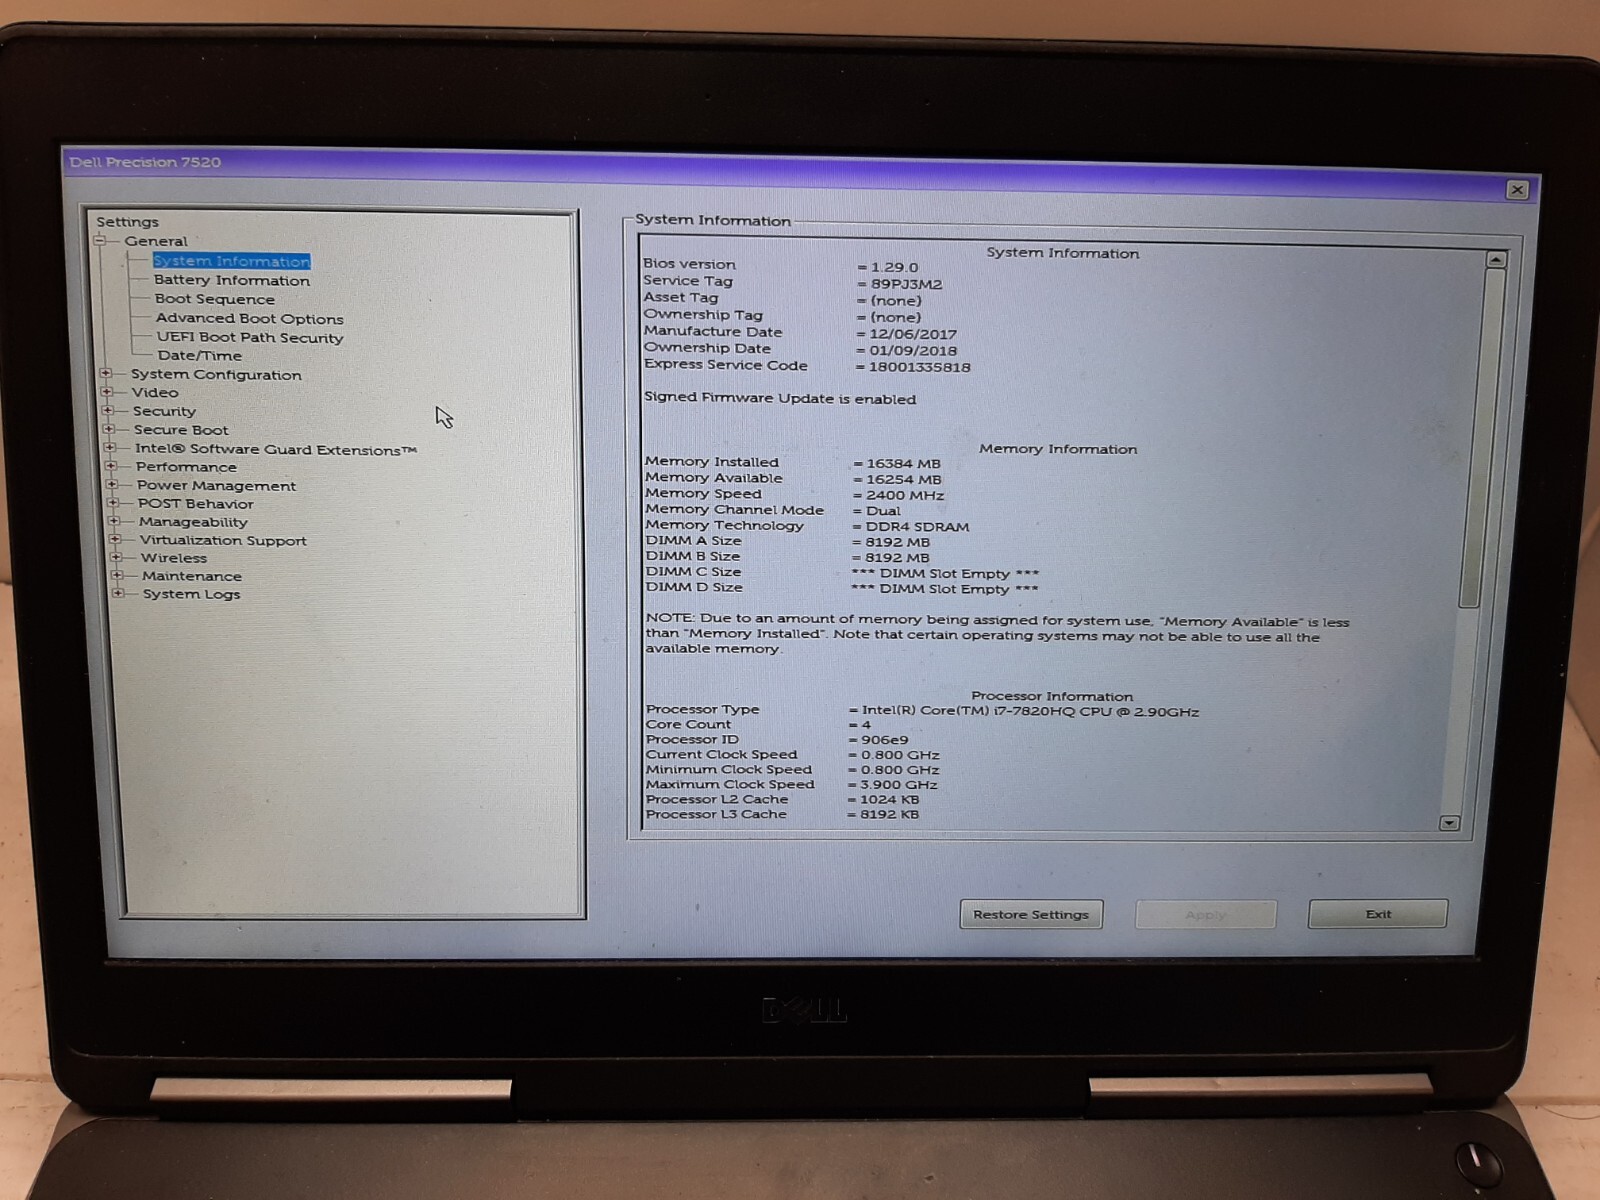Click Maximum Clock Speed 3.900 GHz
The height and width of the screenshot is (1200, 1600).
899,785
